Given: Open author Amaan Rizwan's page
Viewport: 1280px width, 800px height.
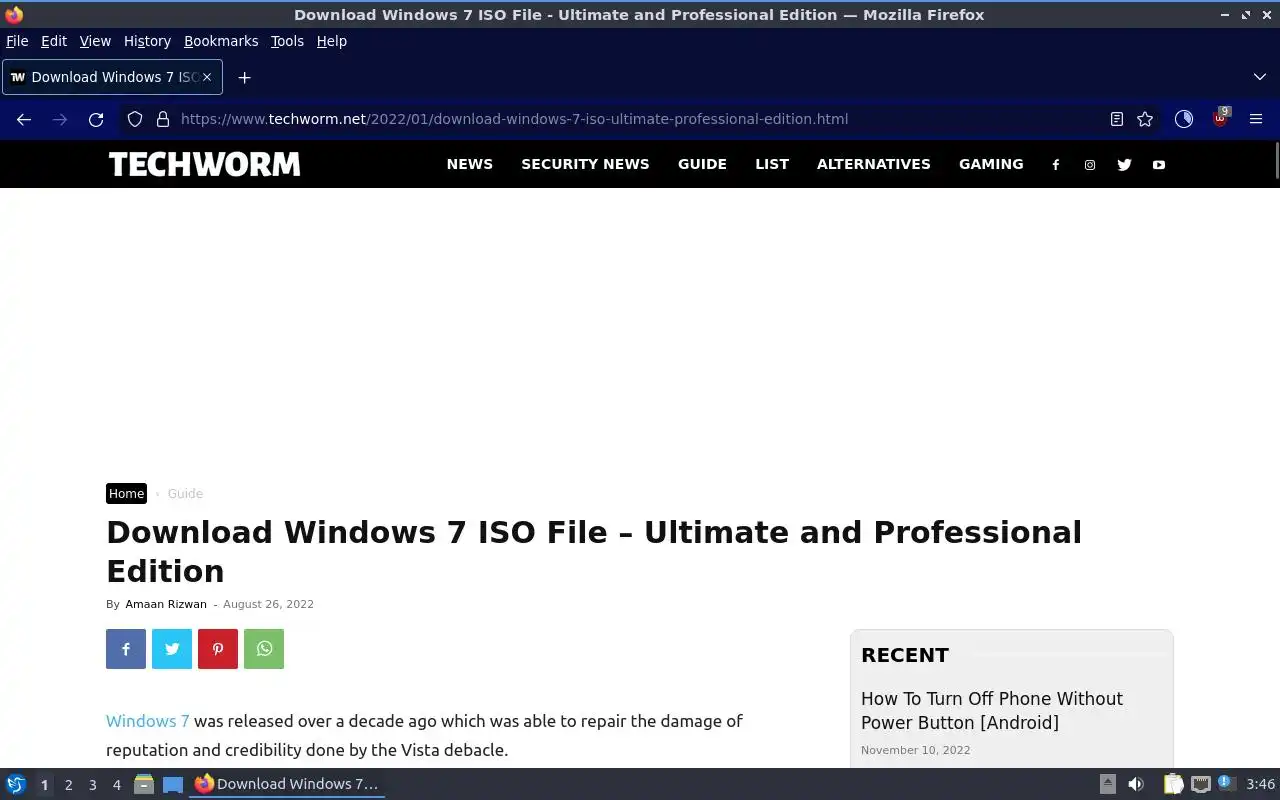Looking at the screenshot, I should pyautogui.click(x=166, y=604).
